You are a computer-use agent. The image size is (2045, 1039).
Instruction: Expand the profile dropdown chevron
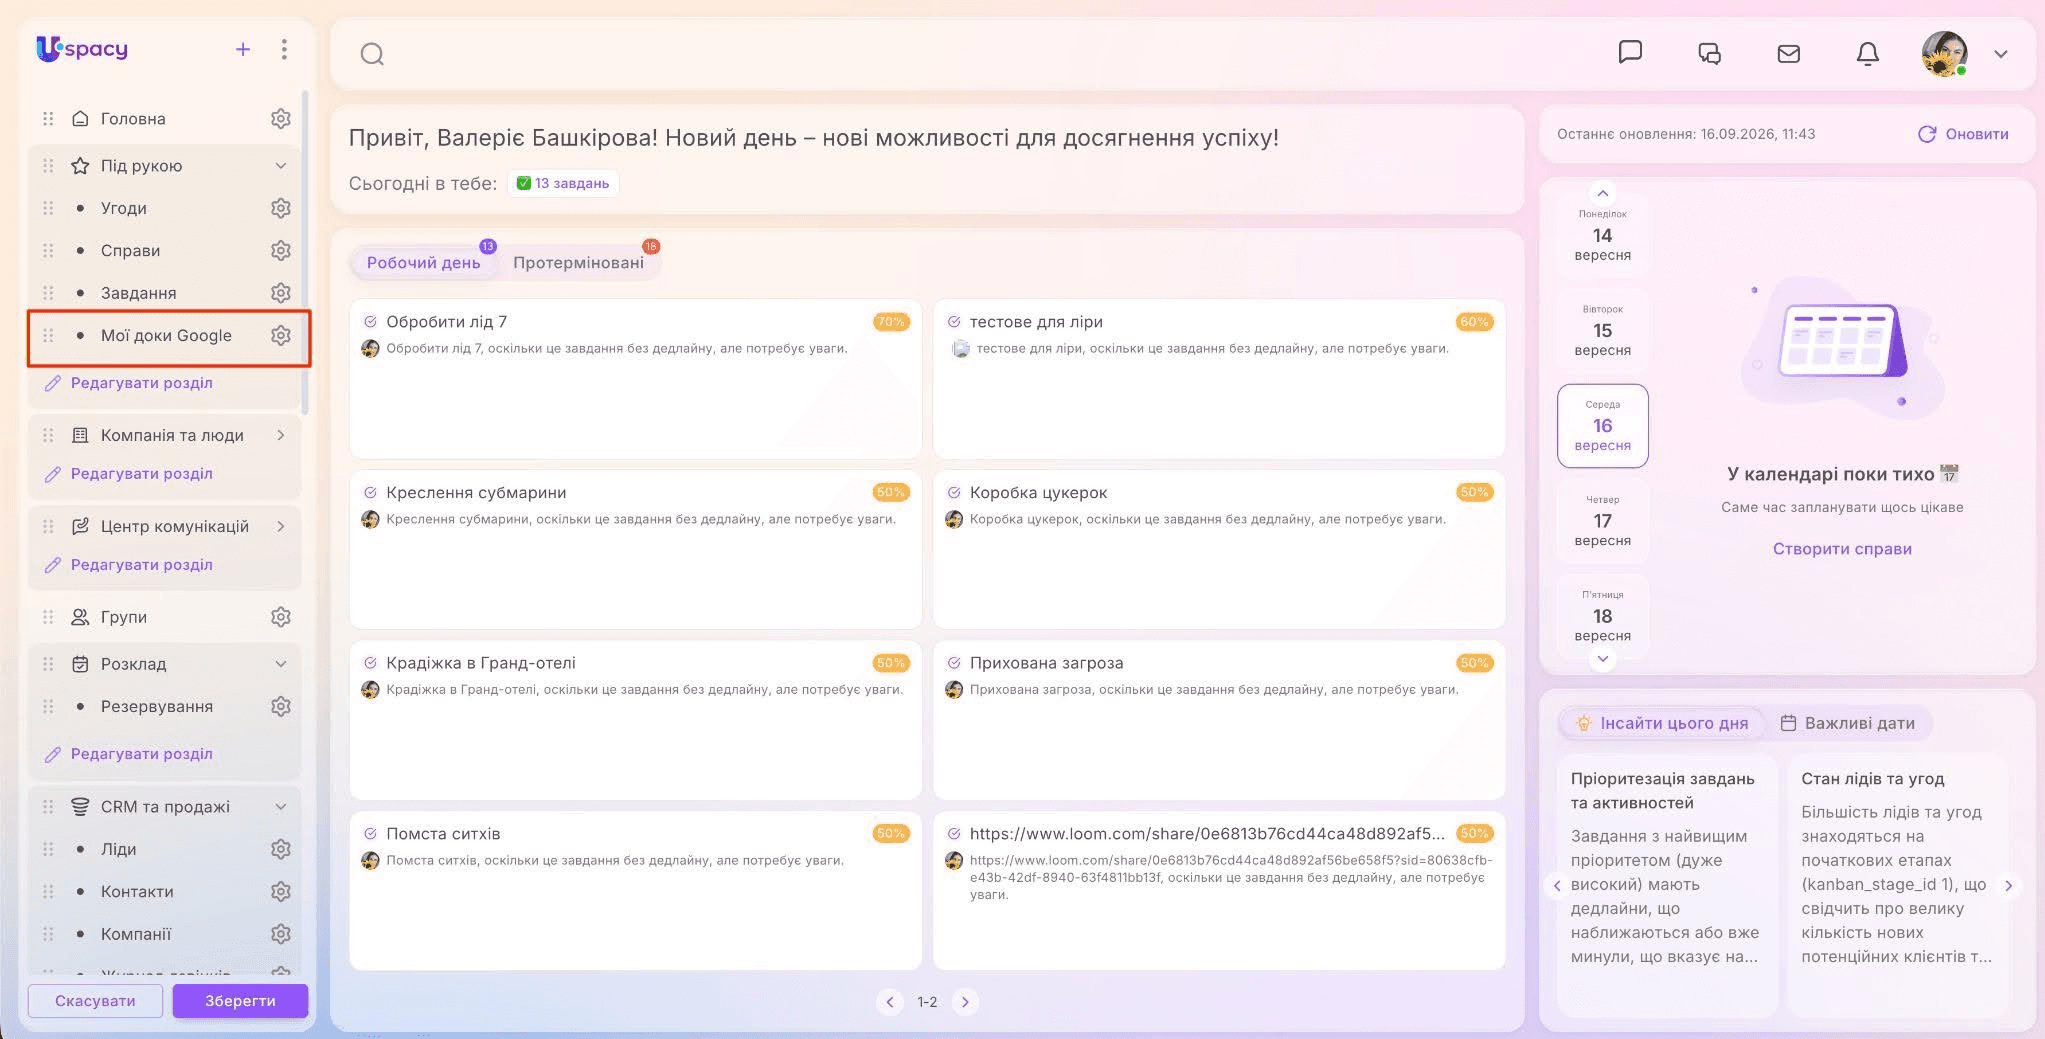(x=2001, y=54)
